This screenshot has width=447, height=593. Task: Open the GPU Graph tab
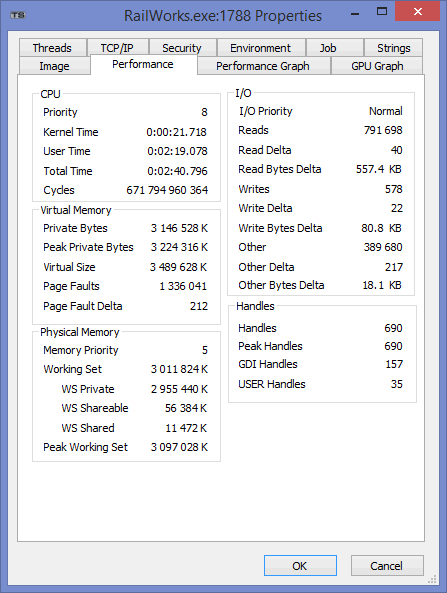377,66
